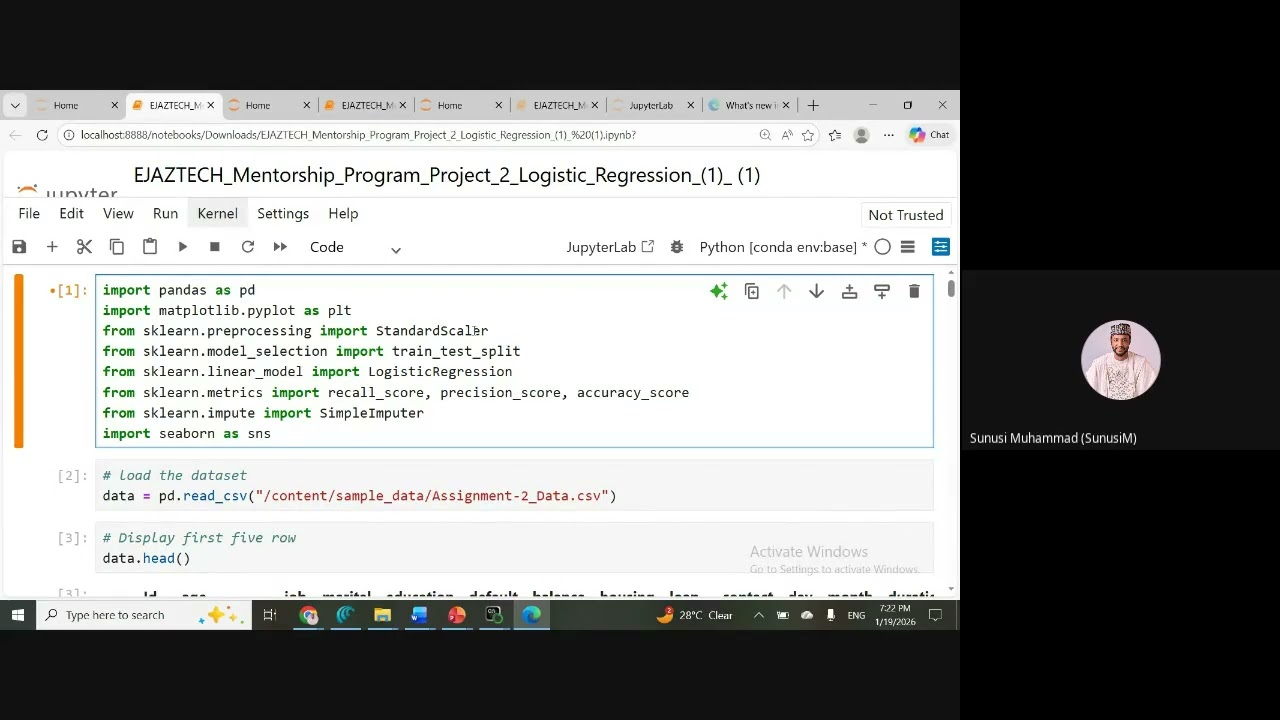
Task: Copy the selected cell in the toolbar
Action: click(117, 247)
